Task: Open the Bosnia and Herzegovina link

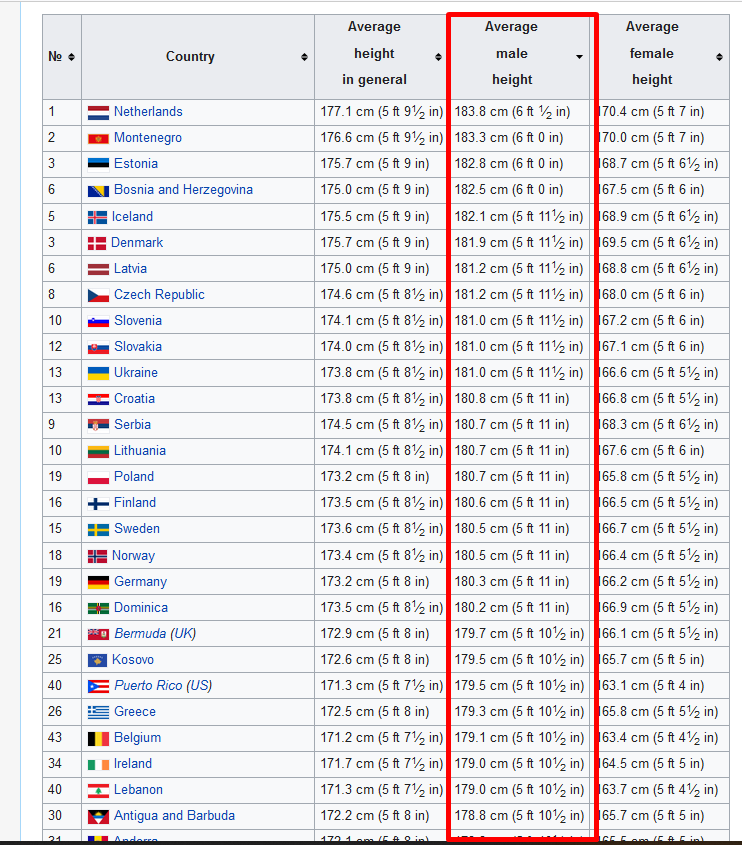Action: pyautogui.click(x=183, y=190)
